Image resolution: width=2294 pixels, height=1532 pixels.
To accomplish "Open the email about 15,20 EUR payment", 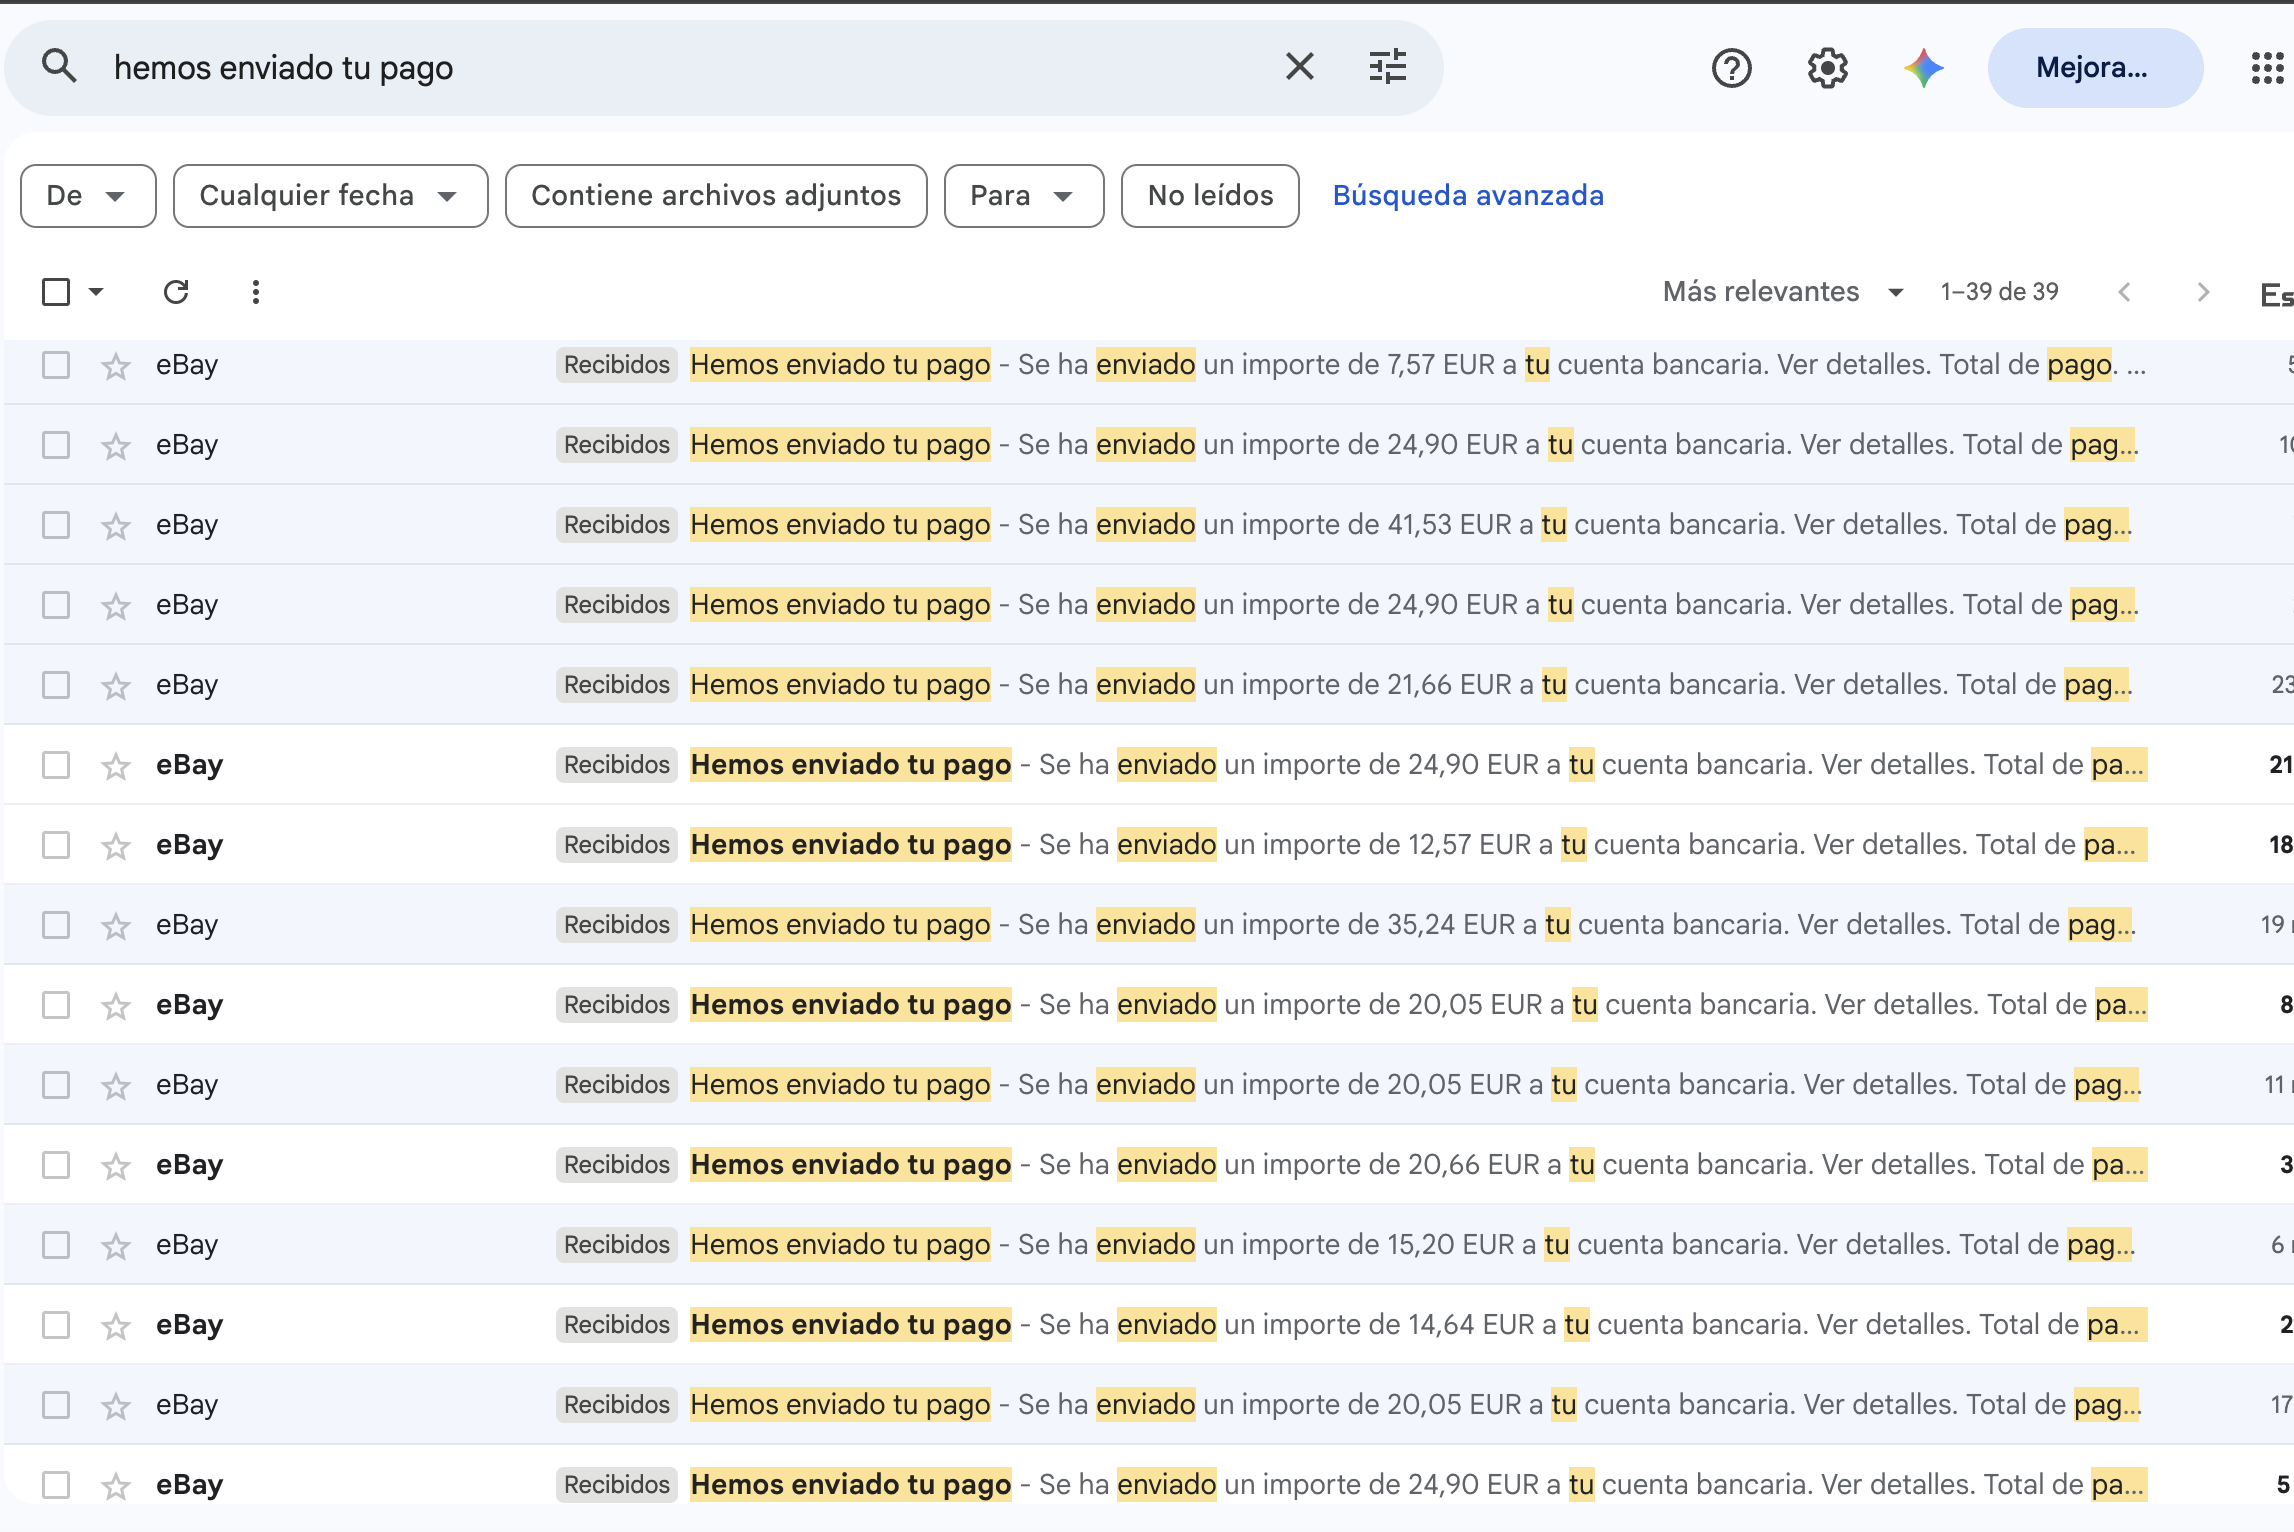I will [x=1148, y=1245].
